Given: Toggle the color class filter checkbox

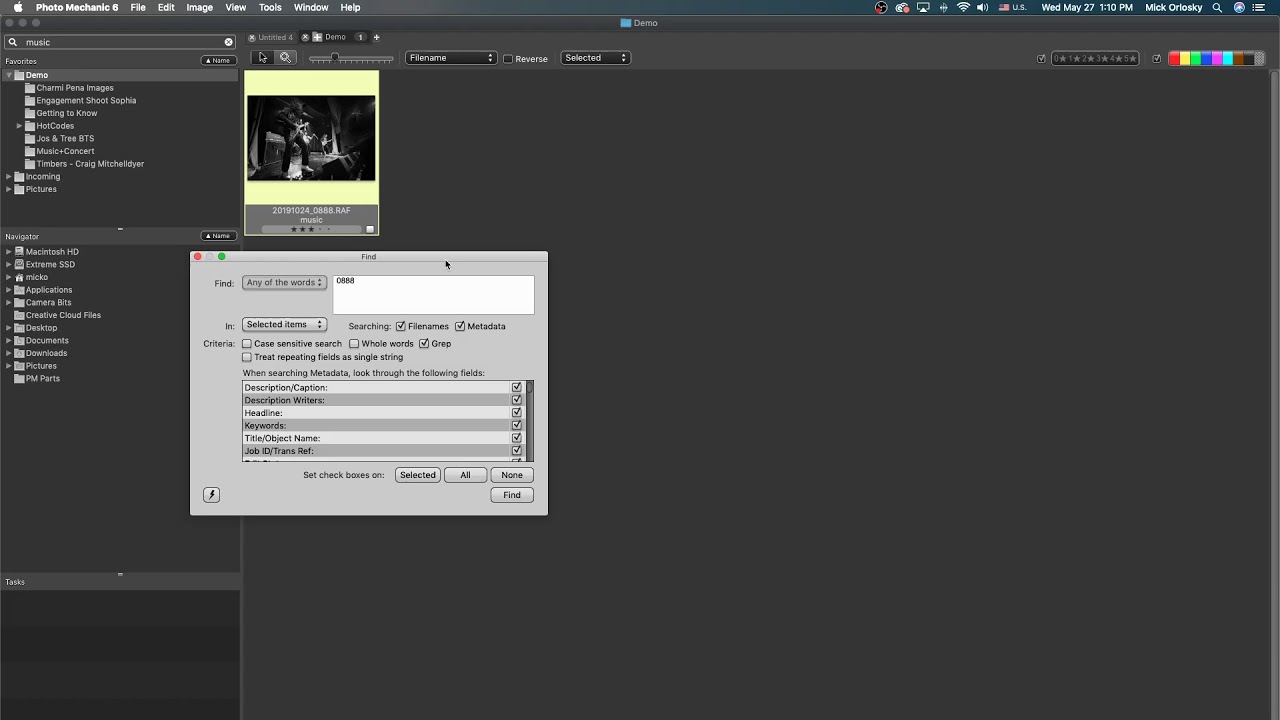Looking at the screenshot, I should click(1157, 59).
